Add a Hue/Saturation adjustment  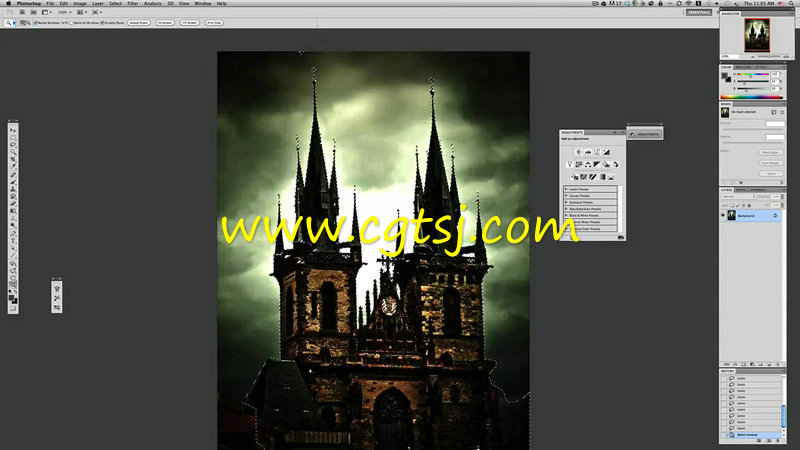[579, 164]
